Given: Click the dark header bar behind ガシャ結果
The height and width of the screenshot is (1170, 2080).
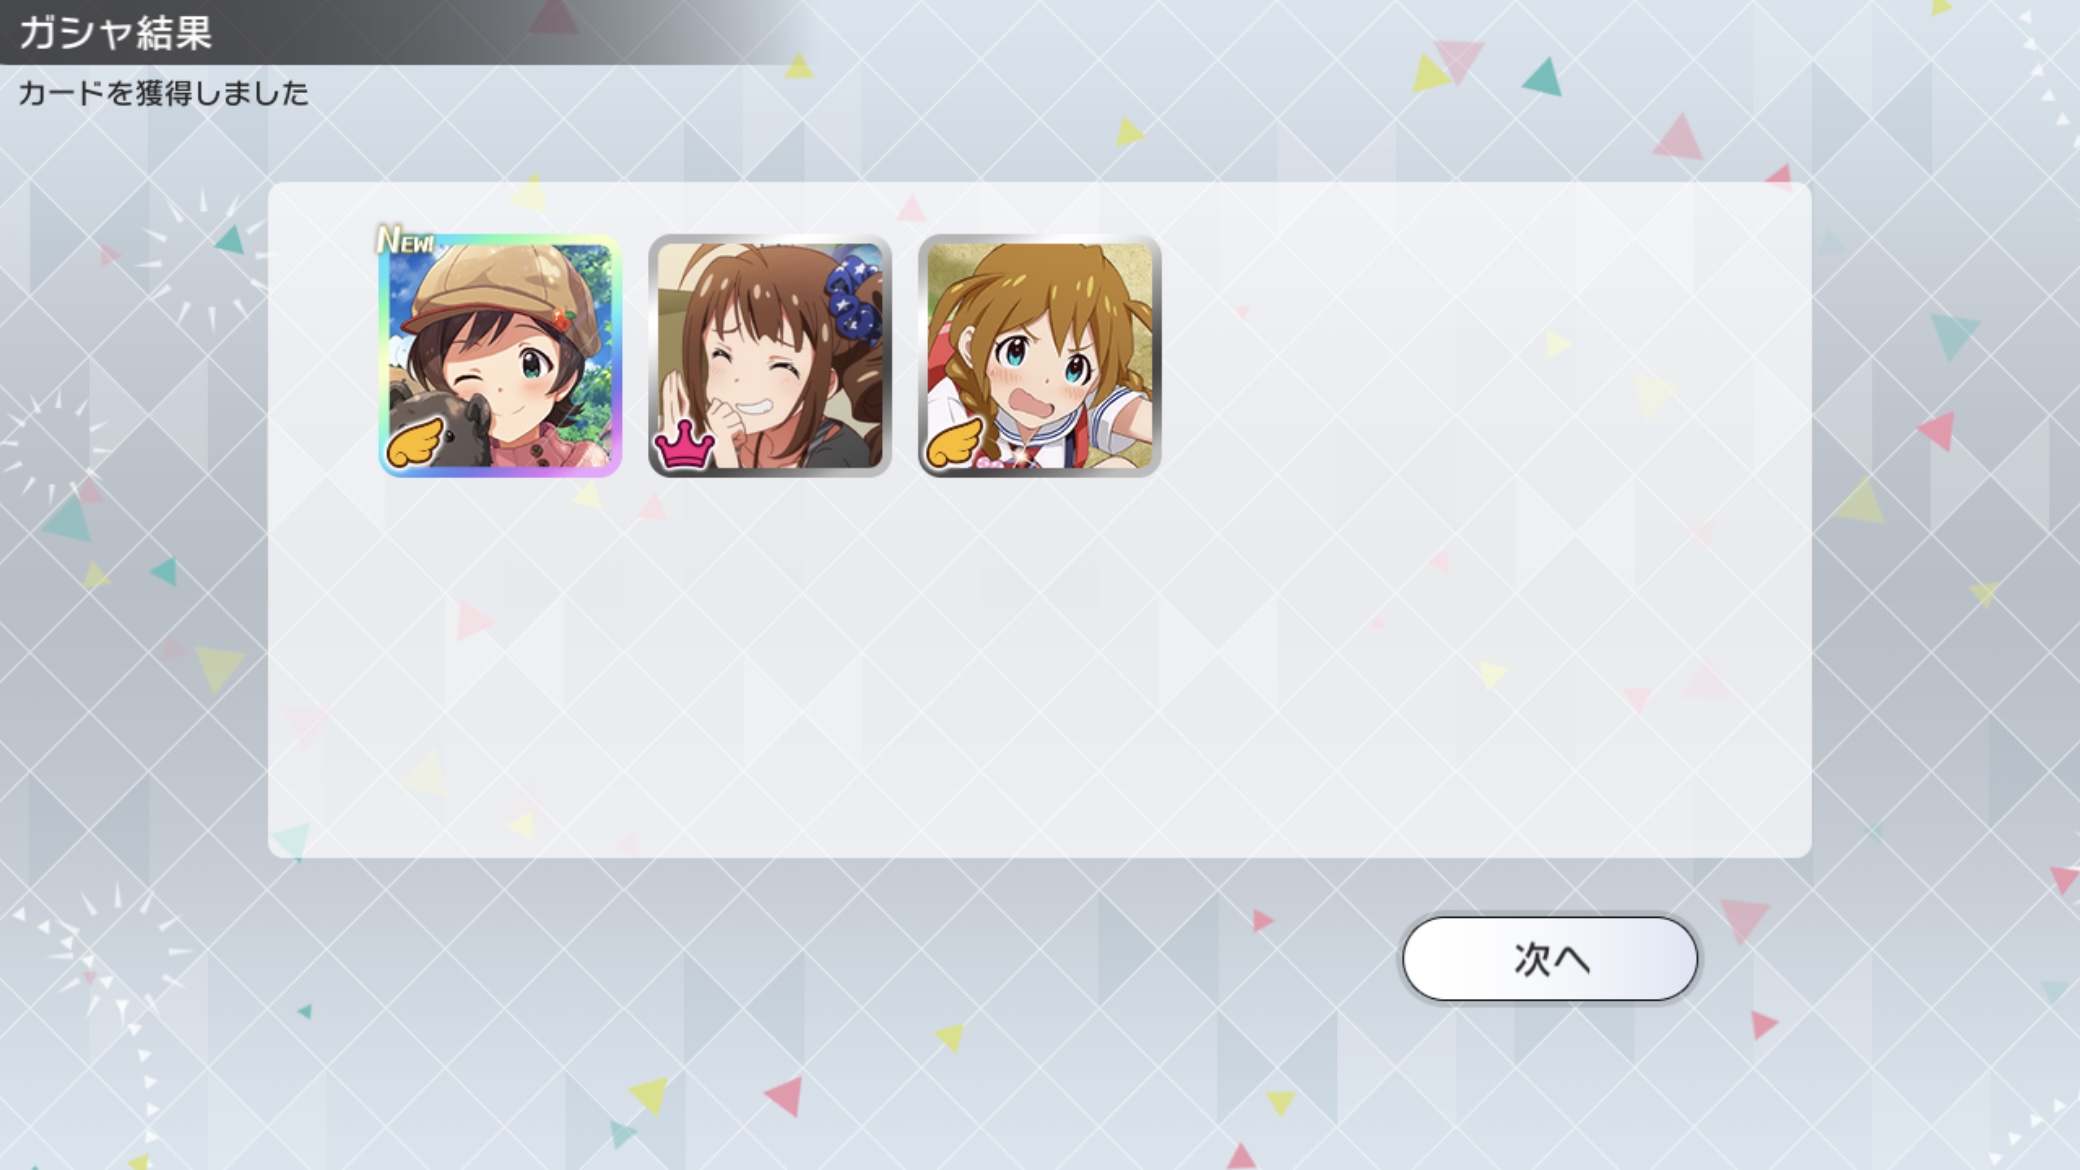Looking at the screenshot, I should [x=400, y=32].
